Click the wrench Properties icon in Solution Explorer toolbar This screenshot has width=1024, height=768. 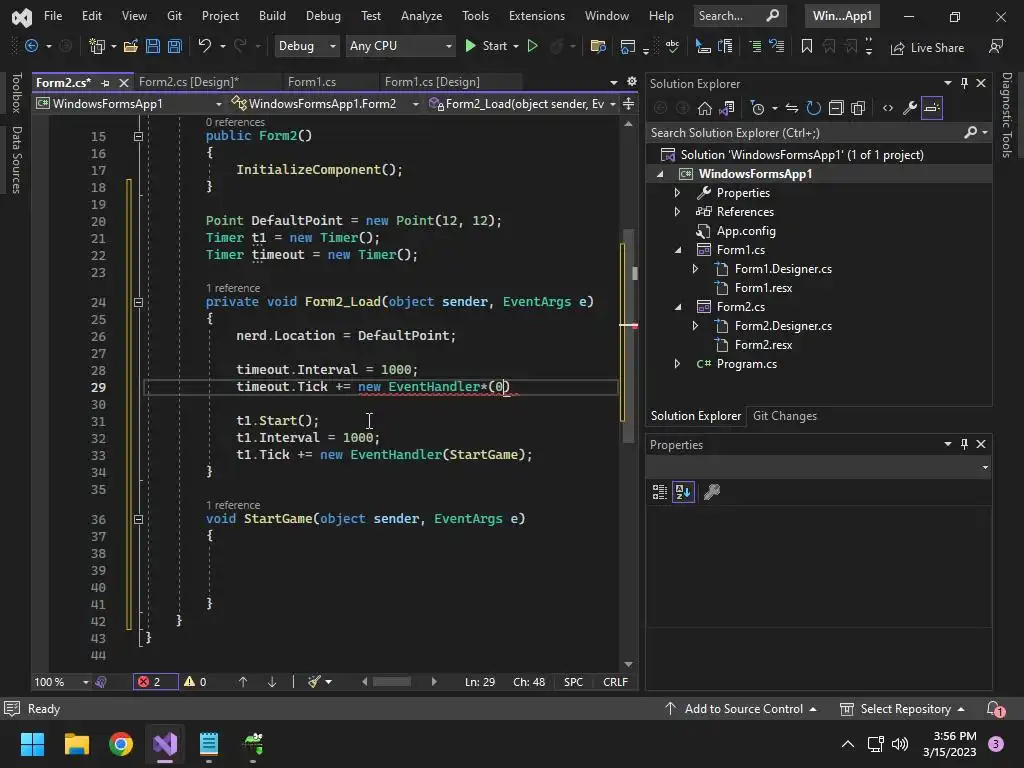[x=909, y=108]
